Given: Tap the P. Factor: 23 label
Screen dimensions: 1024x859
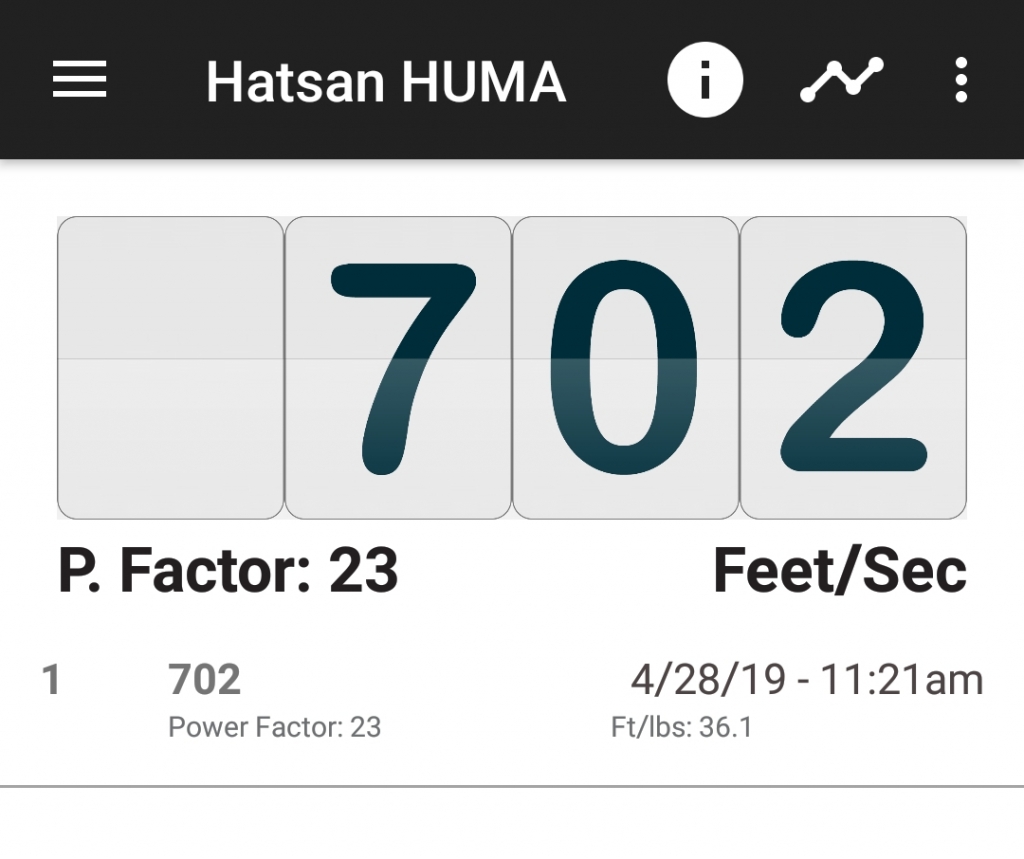Looking at the screenshot, I should [x=228, y=570].
